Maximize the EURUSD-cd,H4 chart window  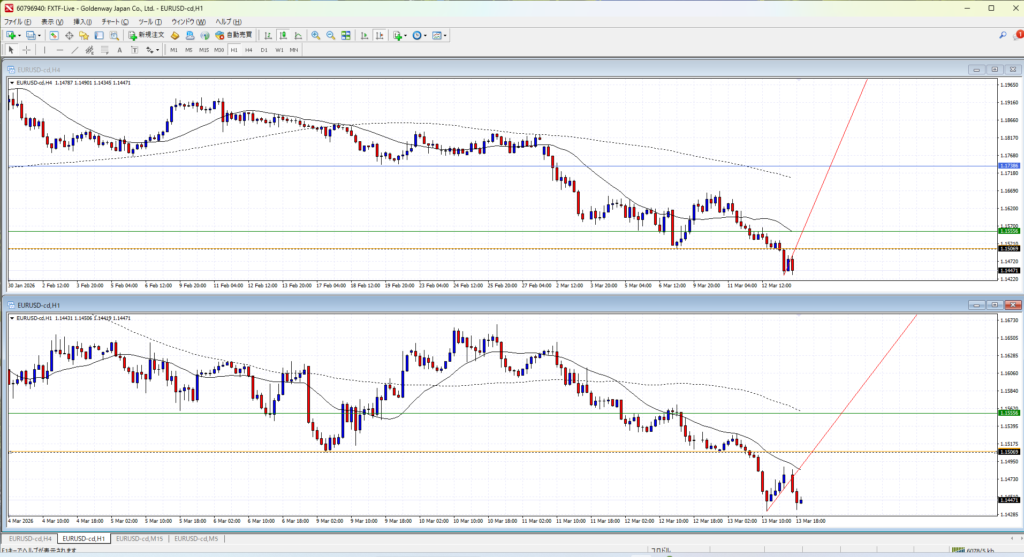coord(995,69)
